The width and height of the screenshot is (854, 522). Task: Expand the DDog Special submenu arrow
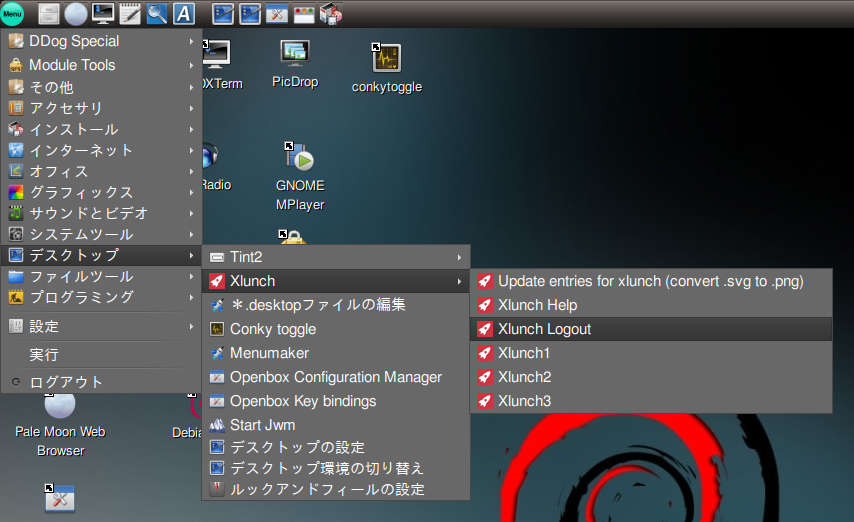click(191, 41)
